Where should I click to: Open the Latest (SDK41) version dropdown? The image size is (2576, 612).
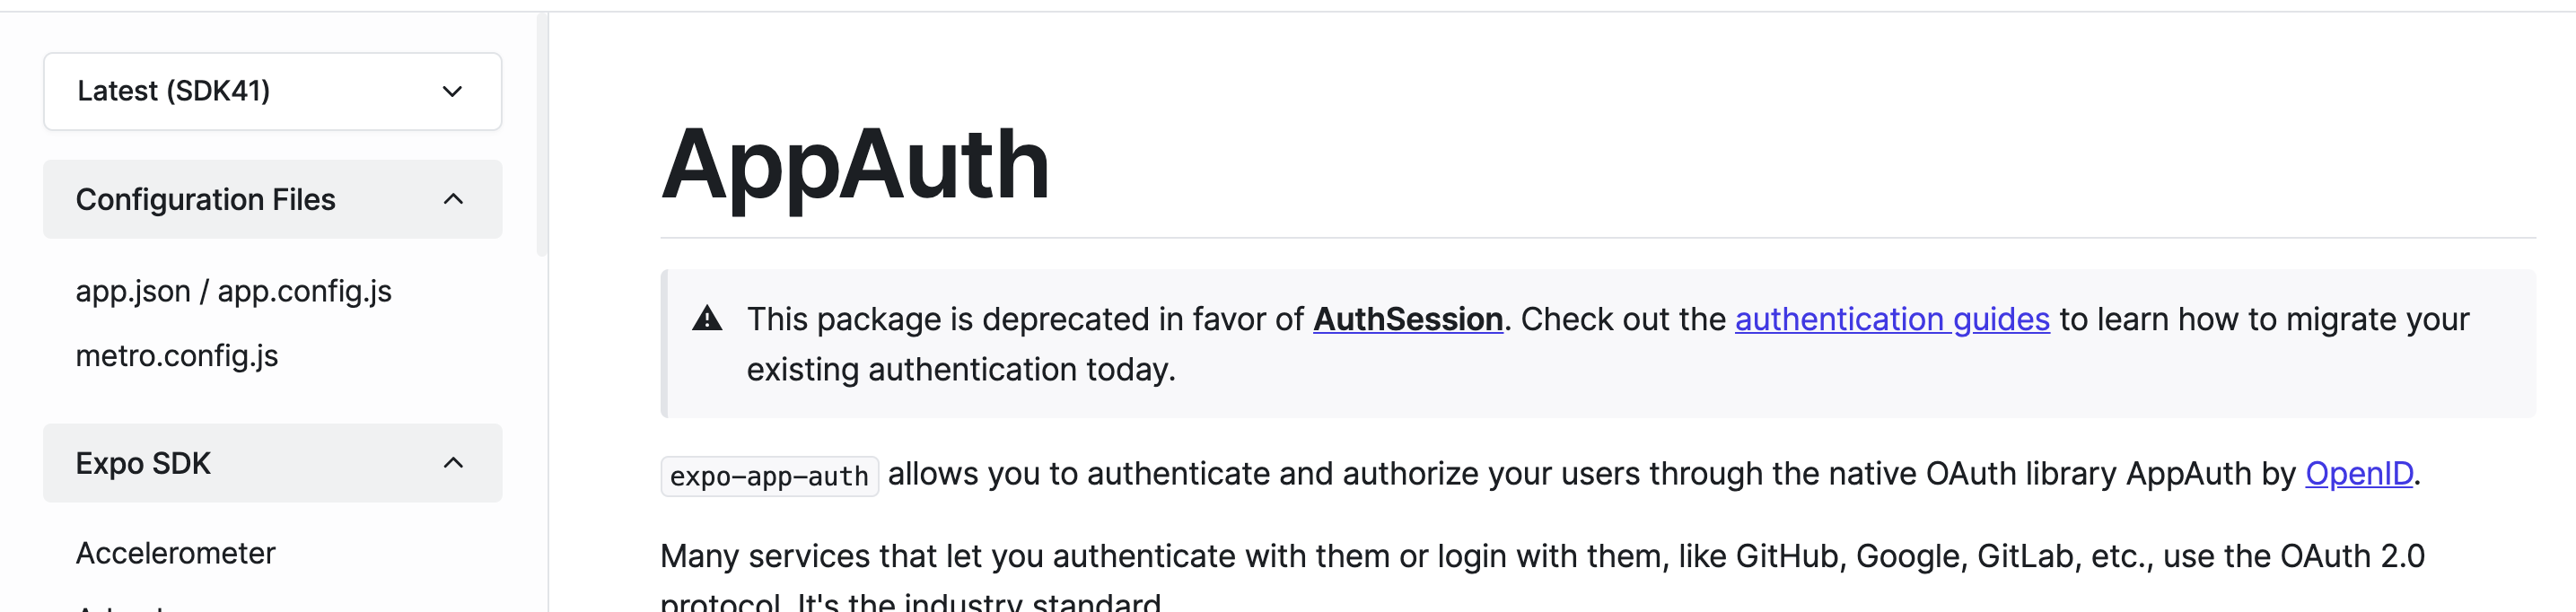[271, 92]
